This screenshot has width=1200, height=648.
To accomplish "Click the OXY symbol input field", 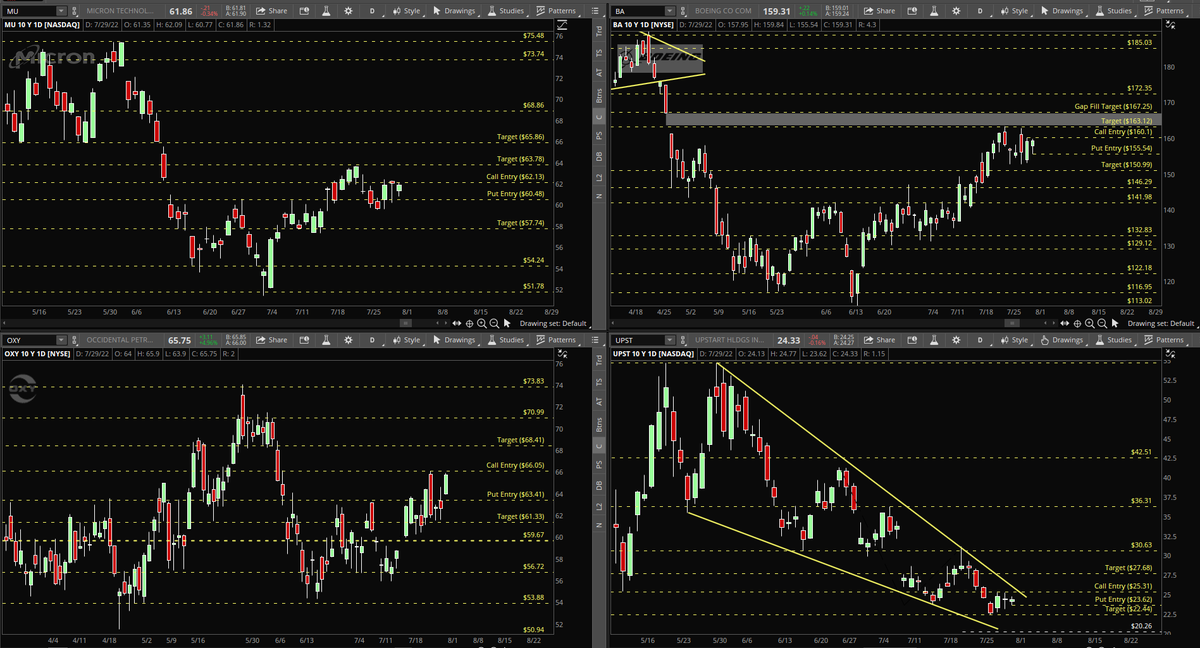I will coord(30,340).
